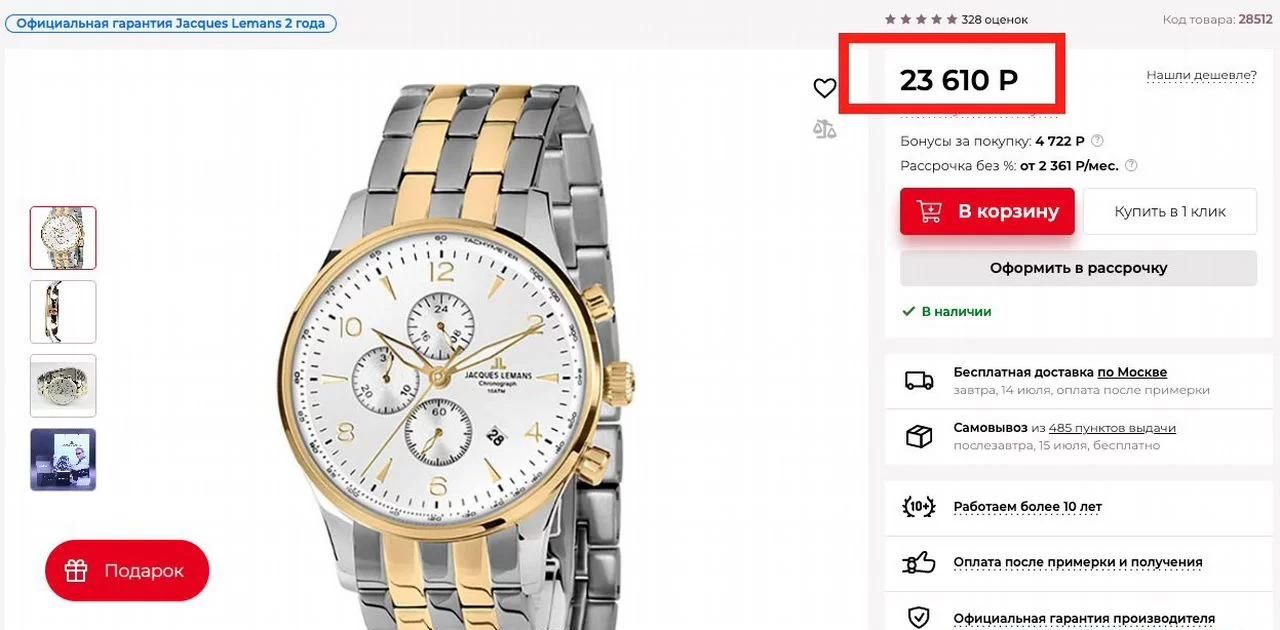Viewport: 1280px width, 630px height.
Task: Click the pickup box icon
Action: point(918,436)
